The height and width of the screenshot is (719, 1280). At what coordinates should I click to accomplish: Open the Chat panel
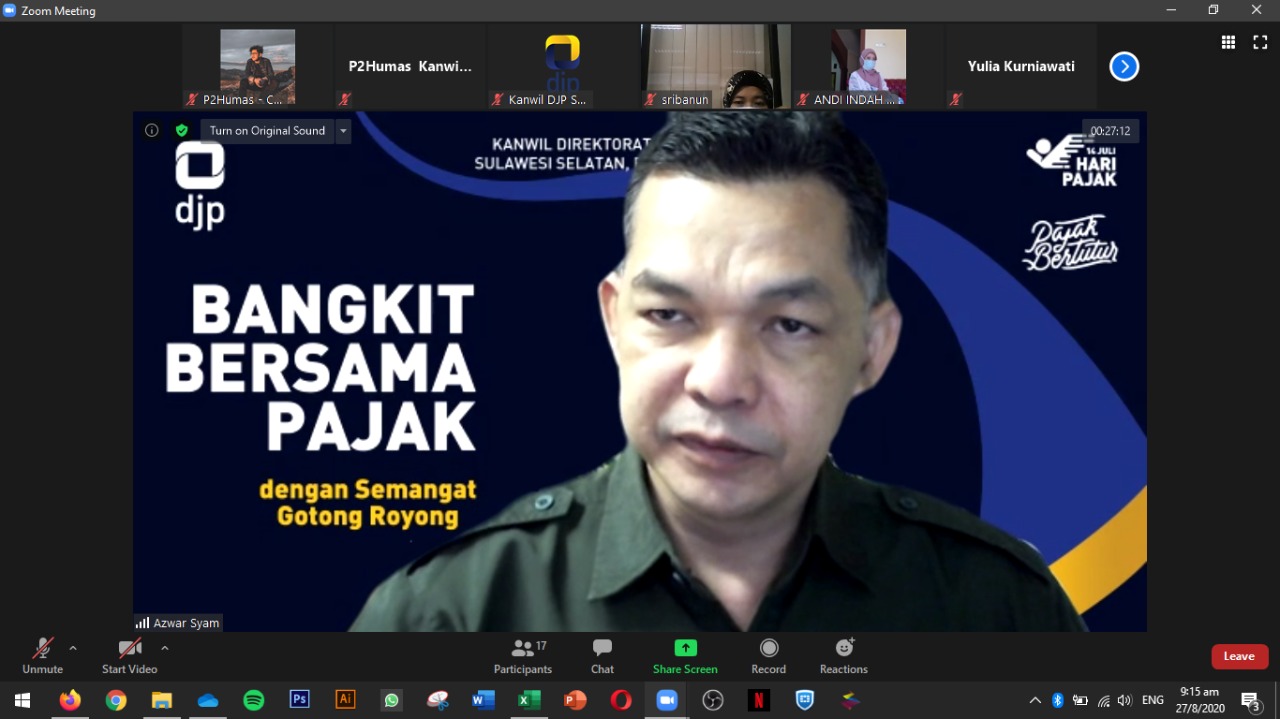[602, 656]
